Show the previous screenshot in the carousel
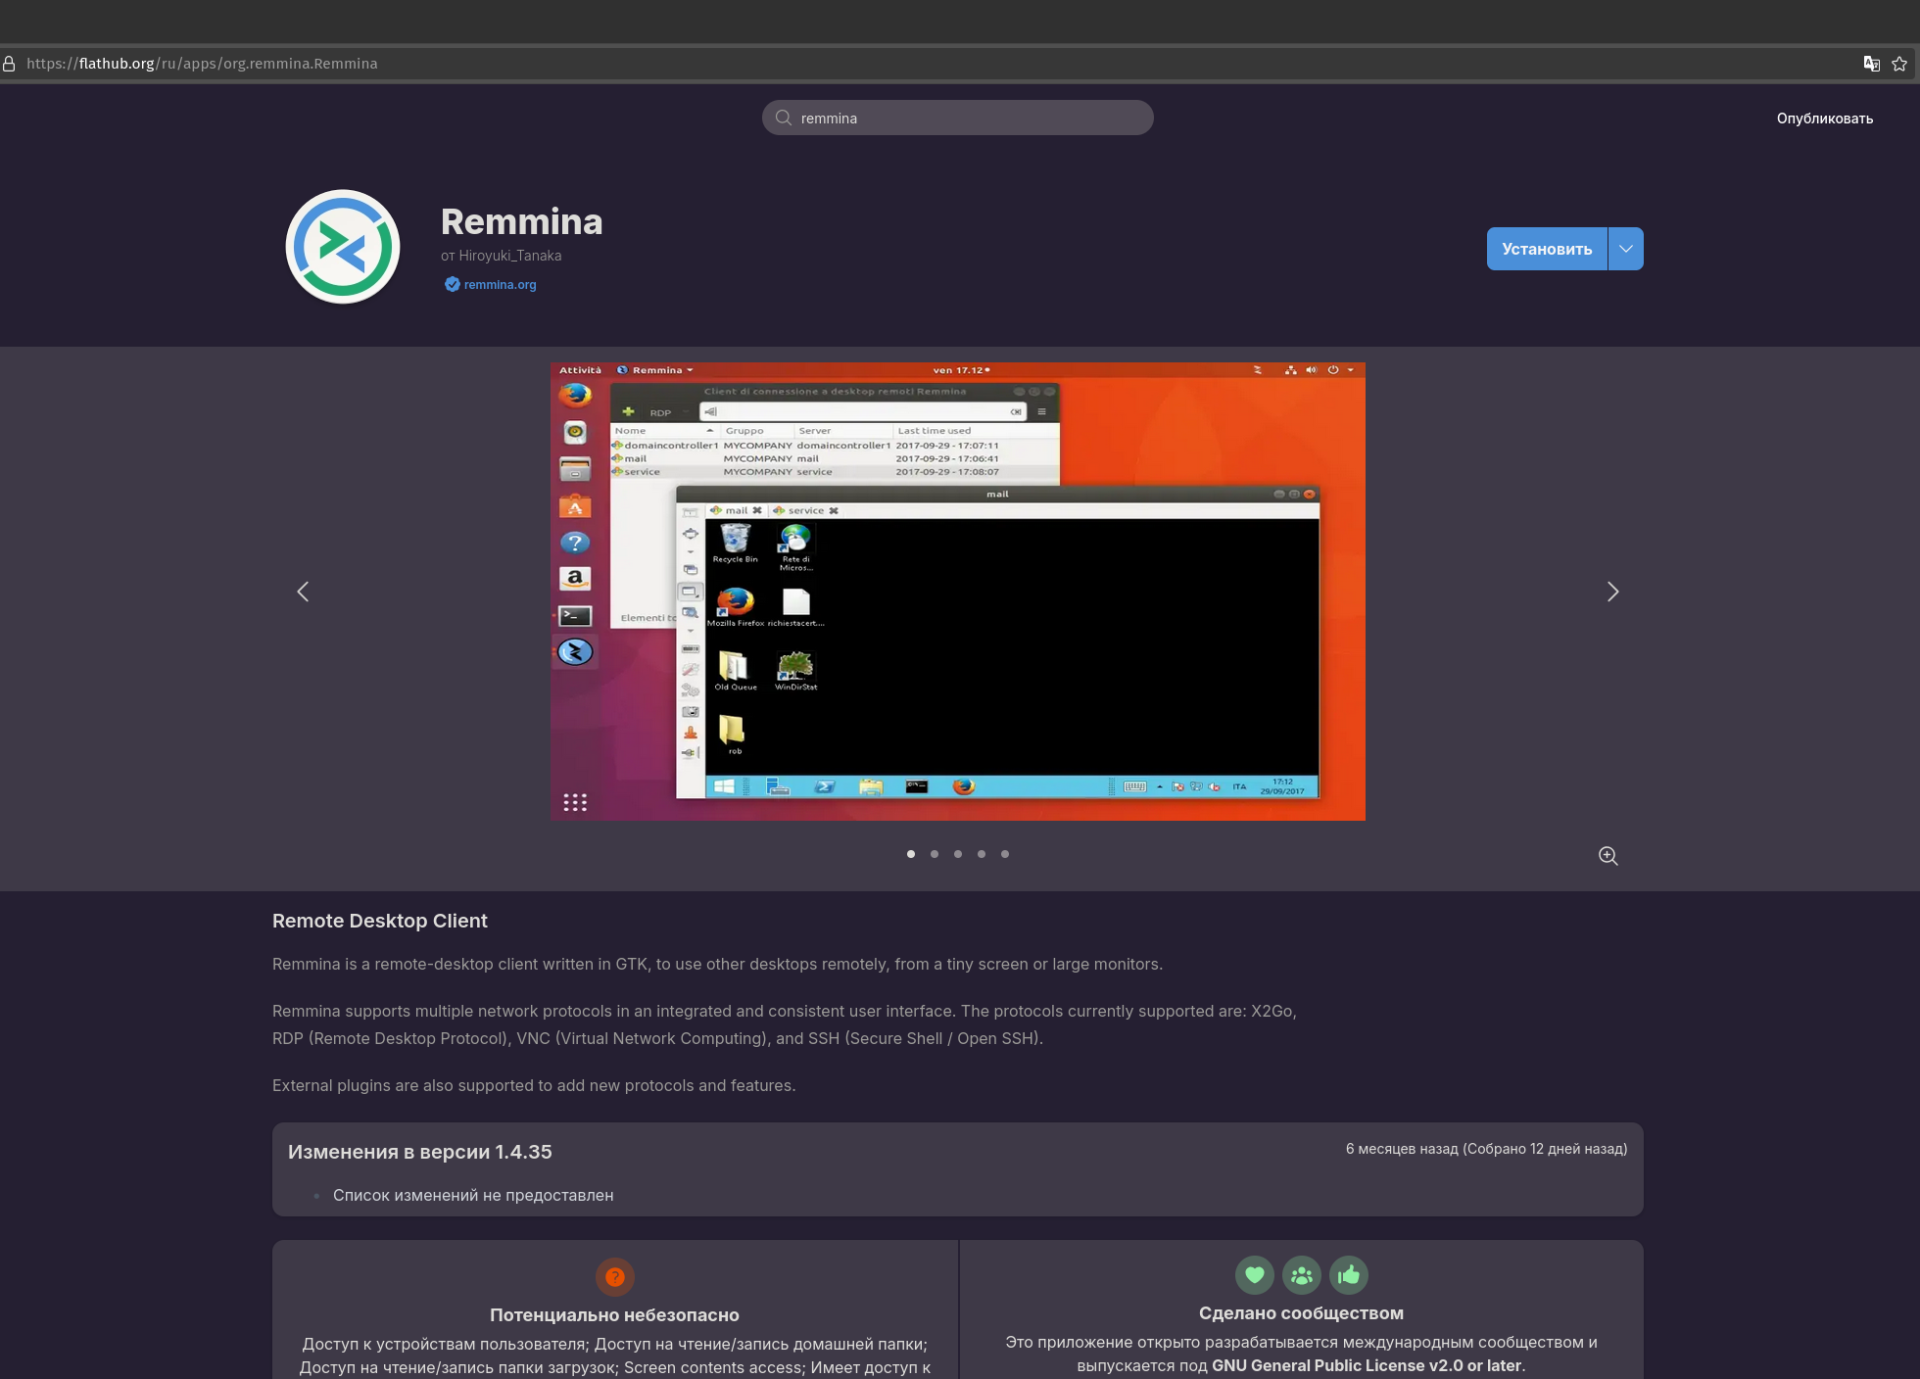Image resolution: width=1920 pixels, height=1379 pixels. (x=303, y=592)
